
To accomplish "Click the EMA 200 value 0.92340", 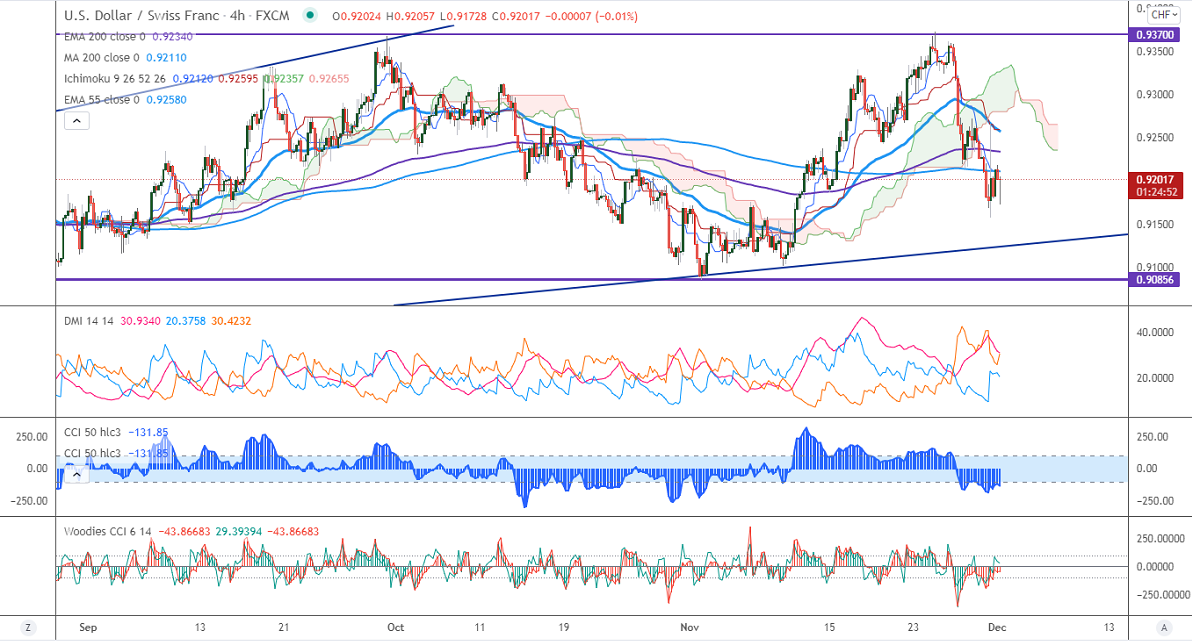I will point(172,36).
